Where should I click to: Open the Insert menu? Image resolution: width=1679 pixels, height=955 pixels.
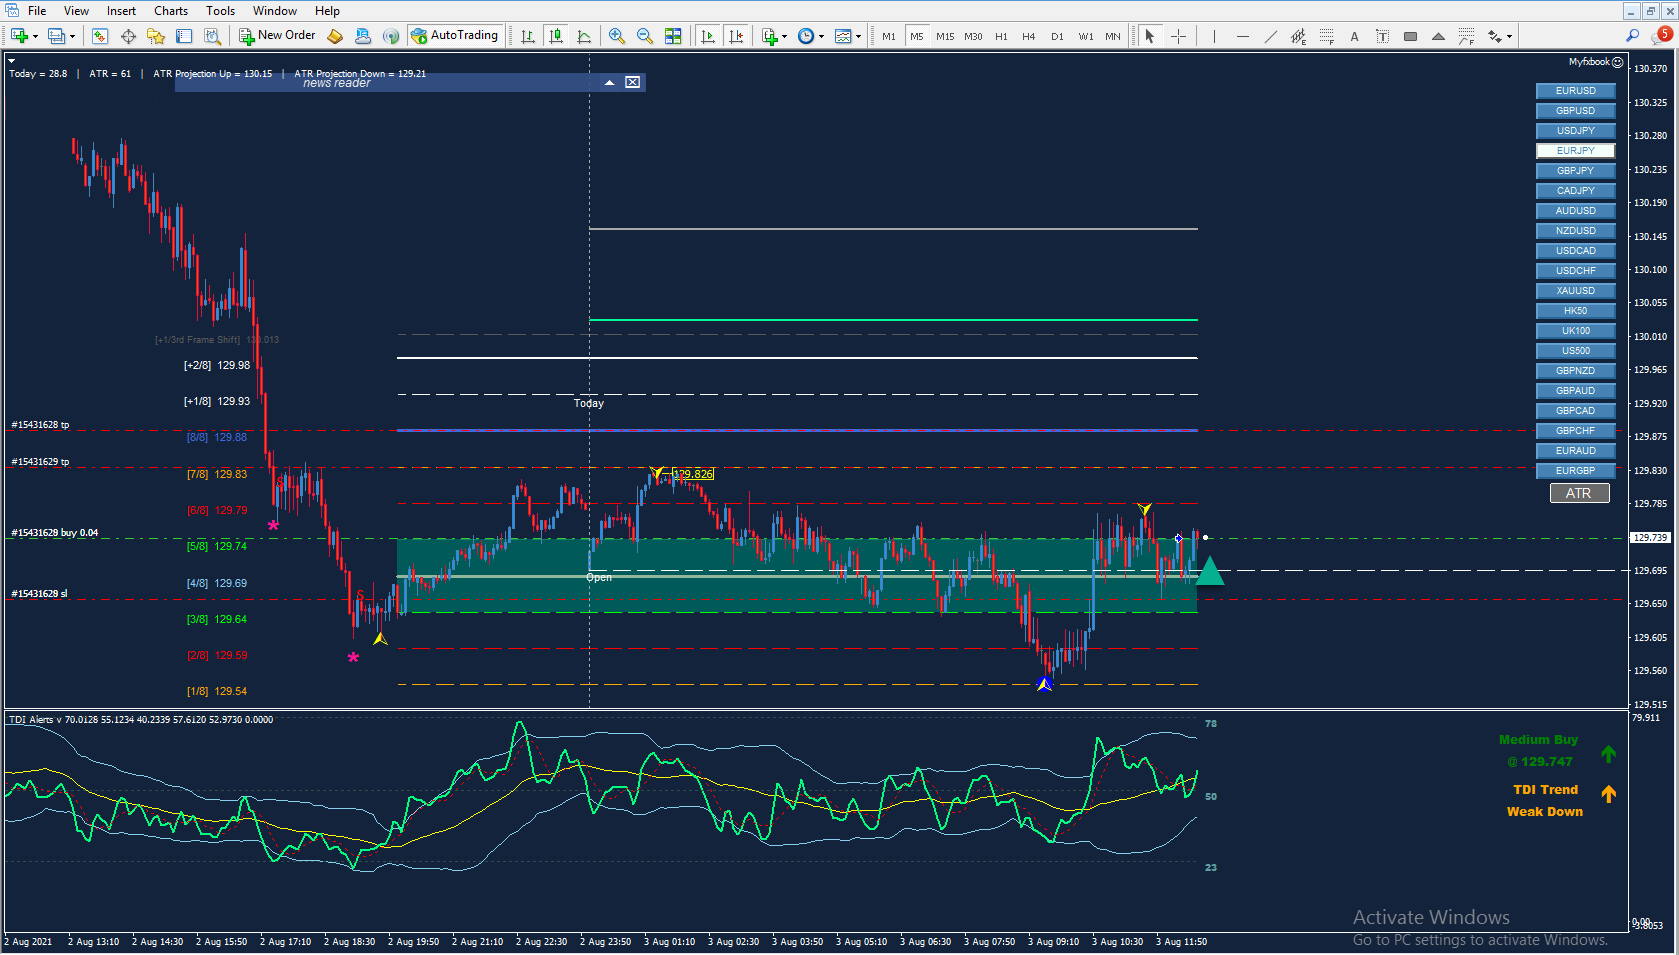click(121, 11)
